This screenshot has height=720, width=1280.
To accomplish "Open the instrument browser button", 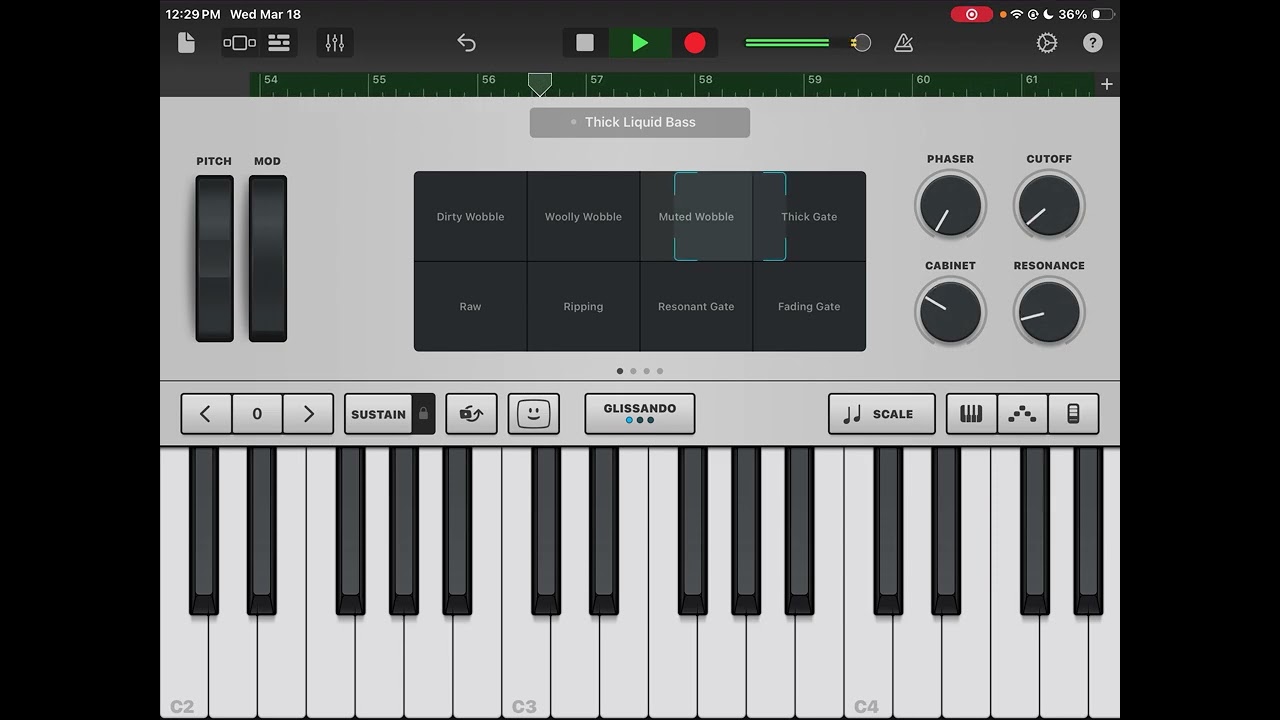I will click(x=239, y=43).
